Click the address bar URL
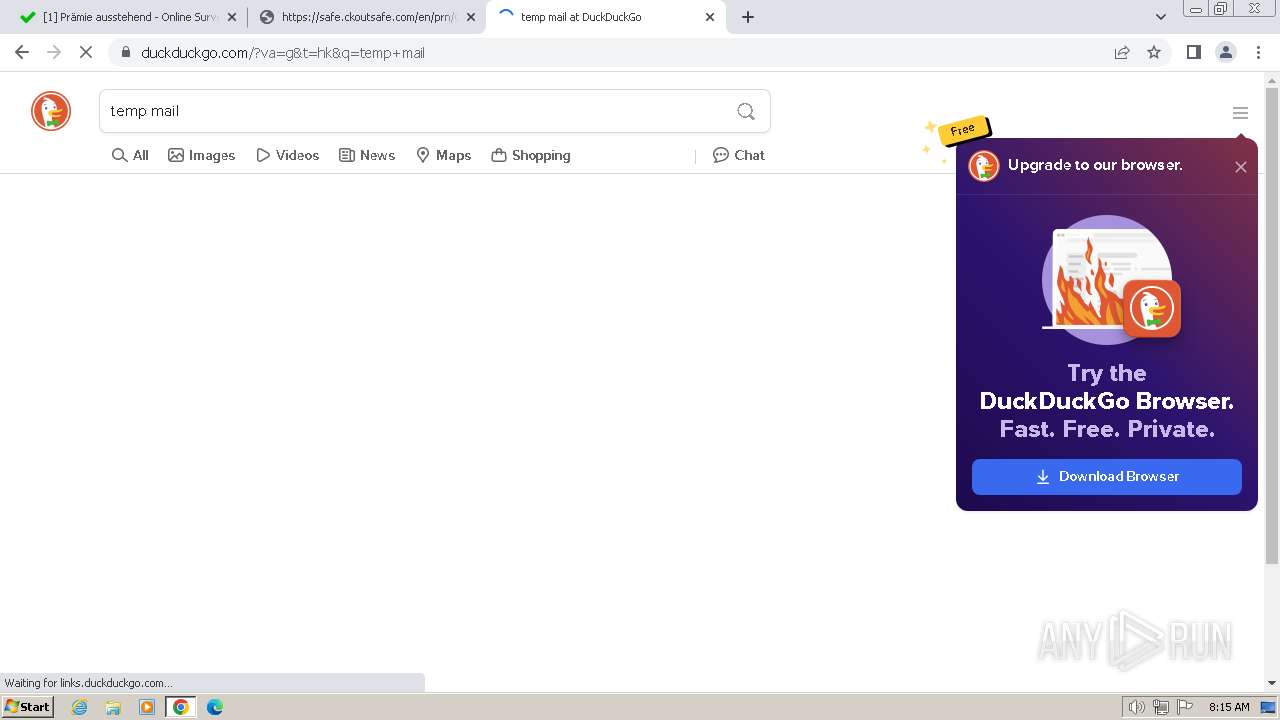The width and height of the screenshot is (1280, 720). pos(283,53)
